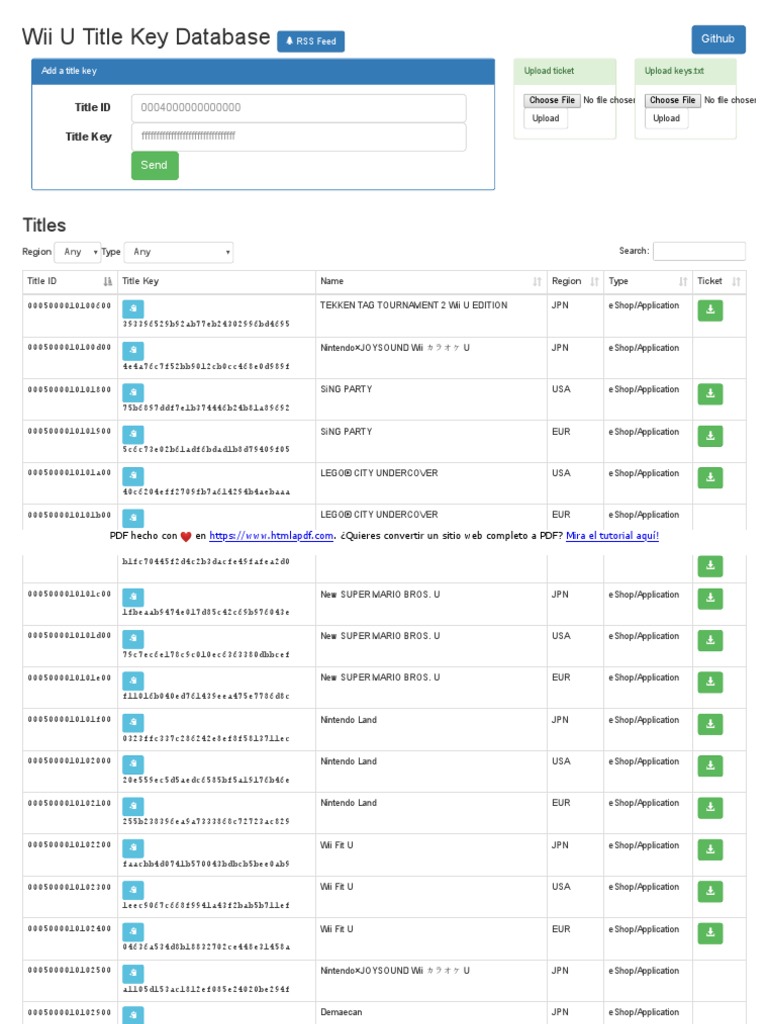Click the Title Key column header
768x1024 pixels.
click(217, 281)
